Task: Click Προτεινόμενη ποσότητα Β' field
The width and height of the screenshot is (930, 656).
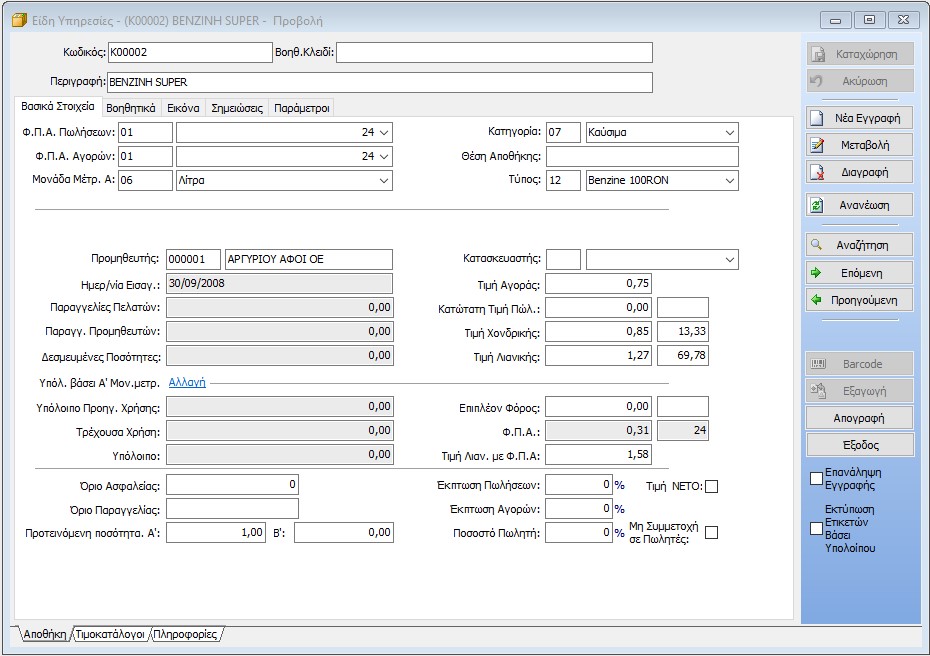Action: [x=343, y=533]
